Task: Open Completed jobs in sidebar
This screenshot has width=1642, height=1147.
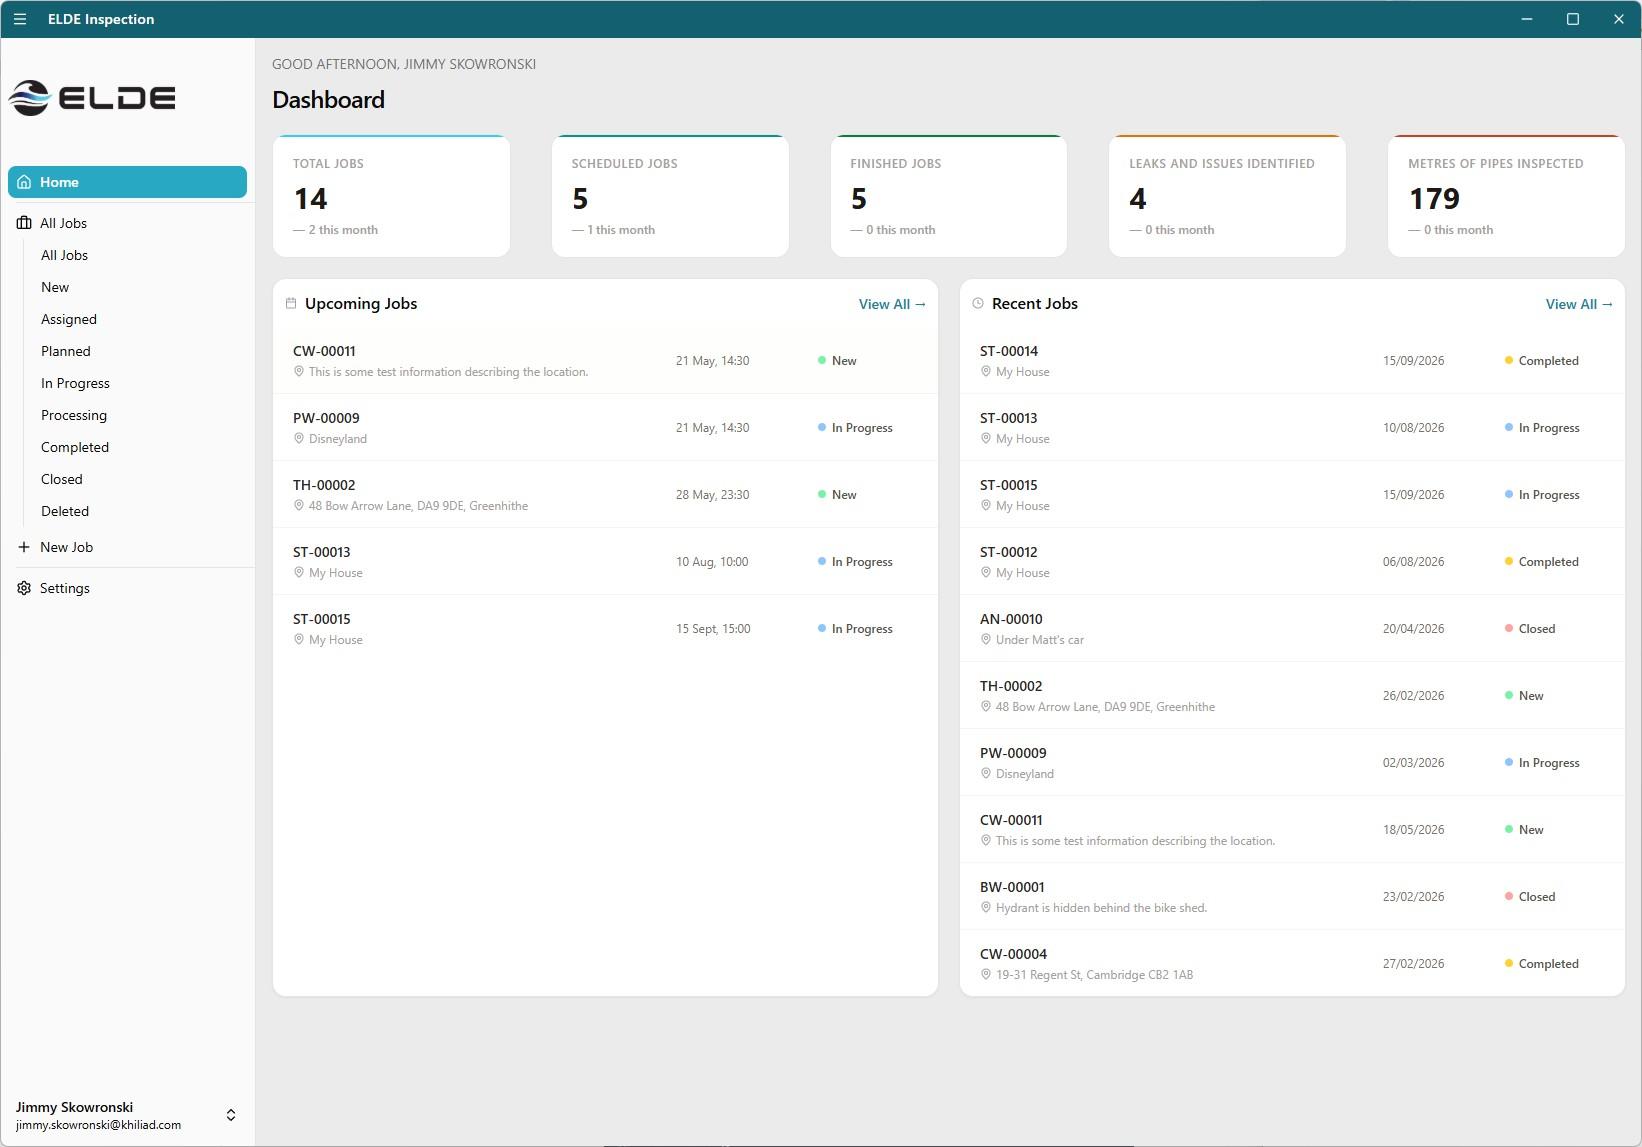Action: coord(75,447)
